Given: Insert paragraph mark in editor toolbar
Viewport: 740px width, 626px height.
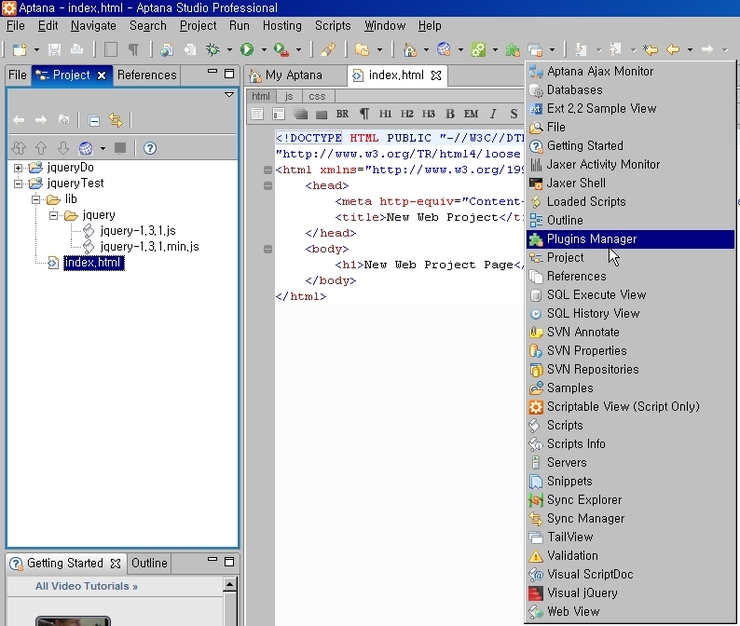Looking at the screenshot, I should (364, 114).
